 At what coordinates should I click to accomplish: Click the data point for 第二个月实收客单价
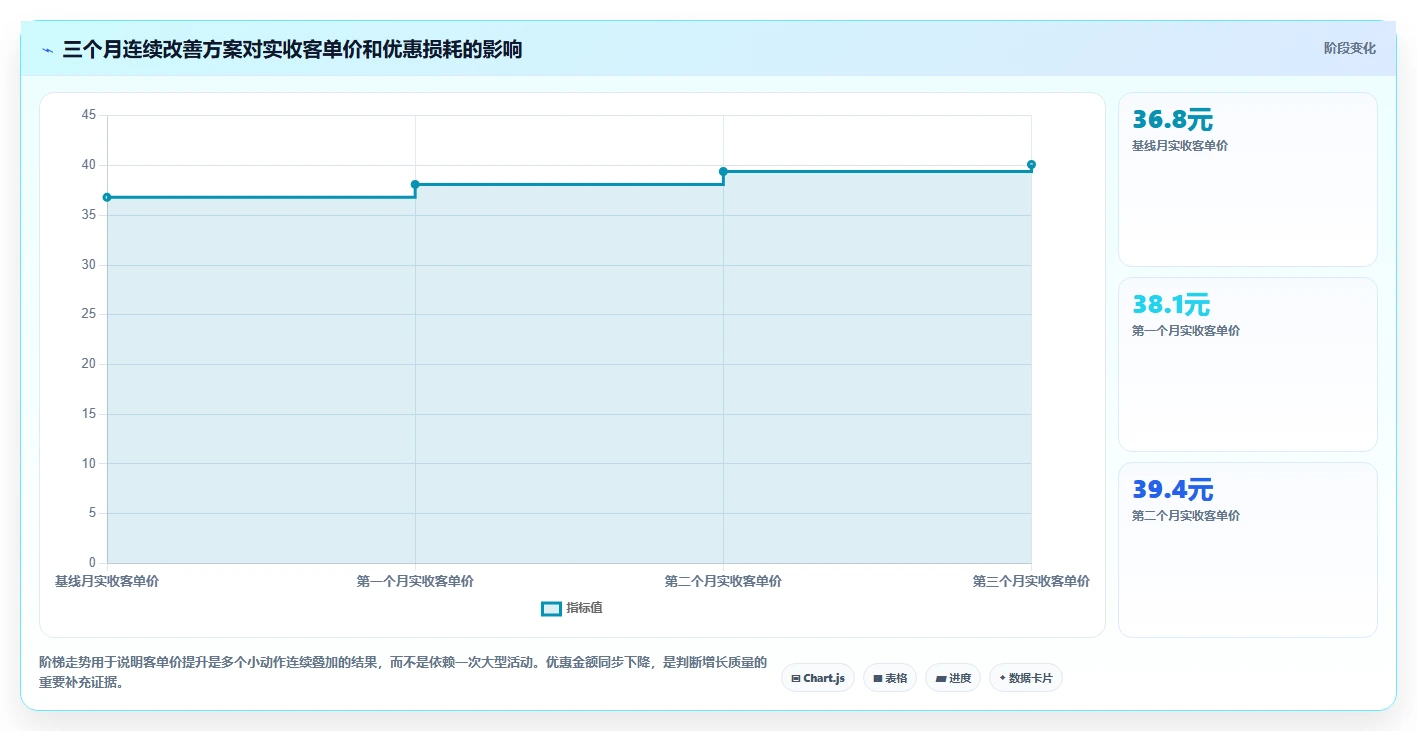point(723,171)
